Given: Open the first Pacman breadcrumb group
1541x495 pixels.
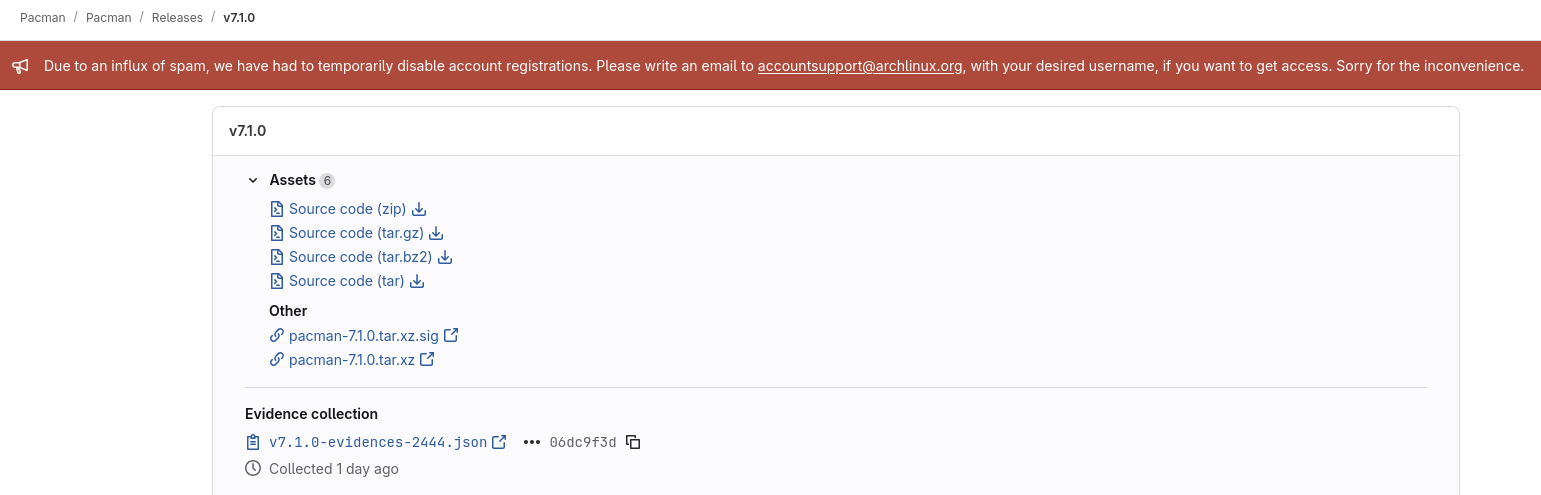Looking at the screenshot, I should click(x=41, y=18).
